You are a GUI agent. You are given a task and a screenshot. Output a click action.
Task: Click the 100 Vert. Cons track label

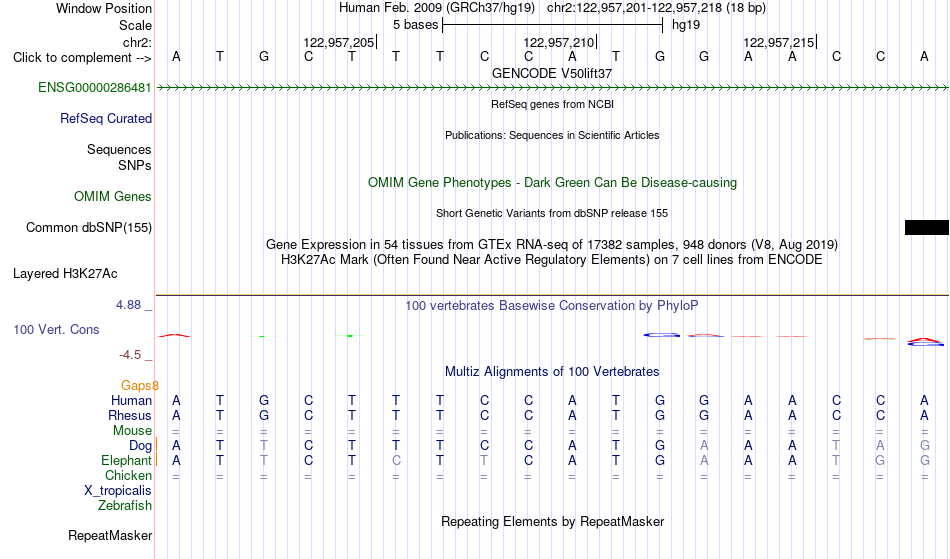[x=56, y=329]
